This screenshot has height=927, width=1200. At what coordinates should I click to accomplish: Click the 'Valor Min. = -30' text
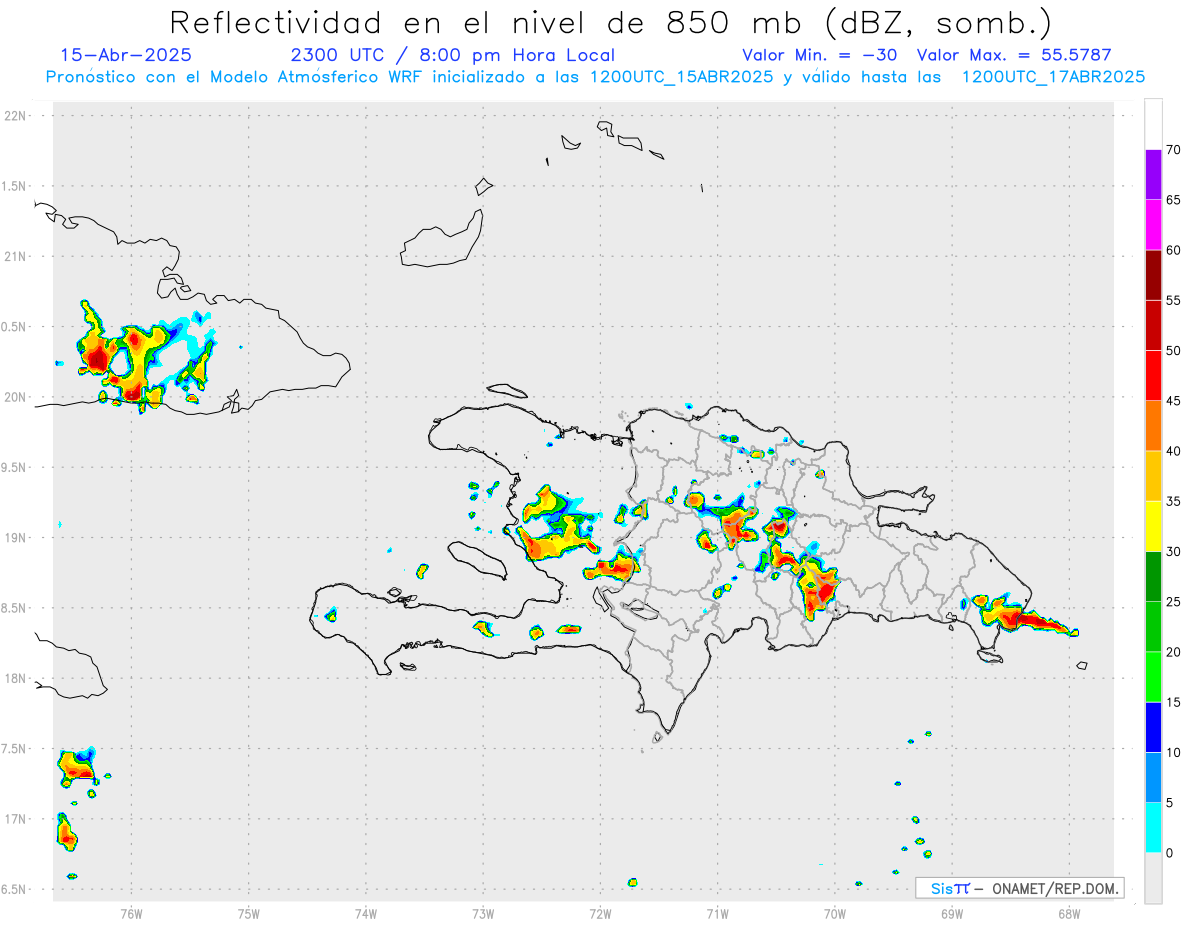[820, 55]
